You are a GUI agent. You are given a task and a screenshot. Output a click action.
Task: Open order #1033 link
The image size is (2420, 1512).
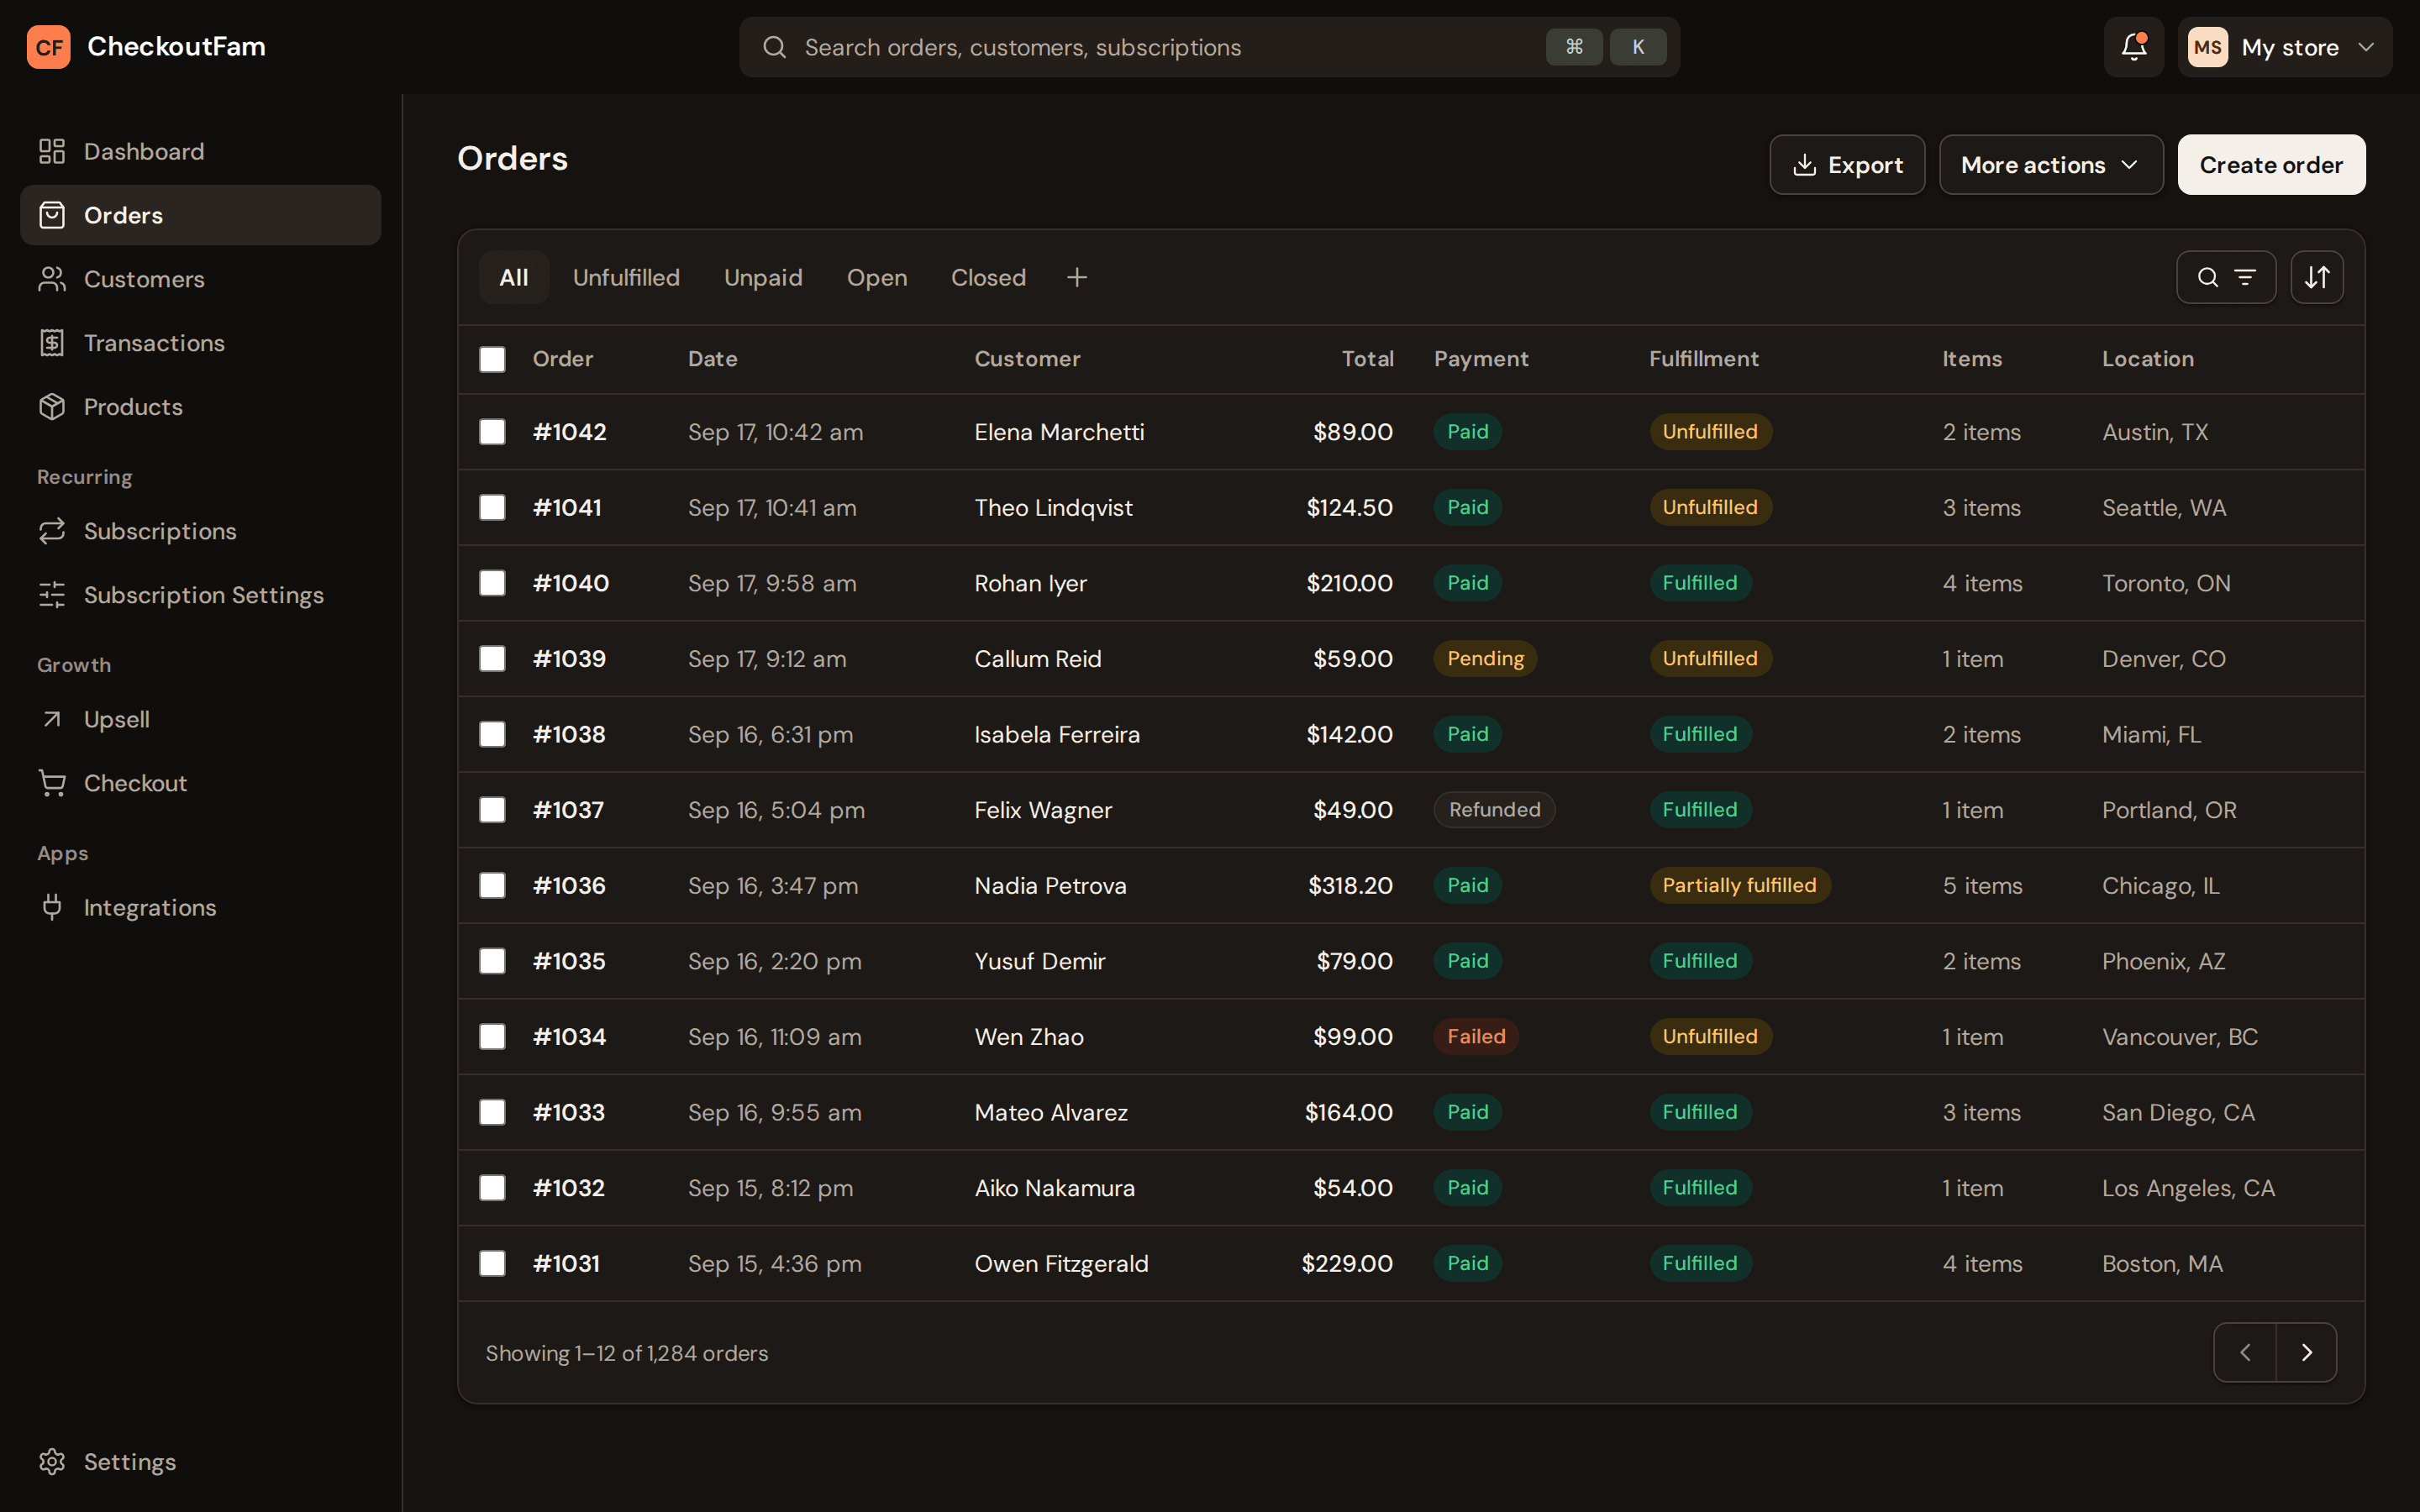click(x=569, y=1112)
